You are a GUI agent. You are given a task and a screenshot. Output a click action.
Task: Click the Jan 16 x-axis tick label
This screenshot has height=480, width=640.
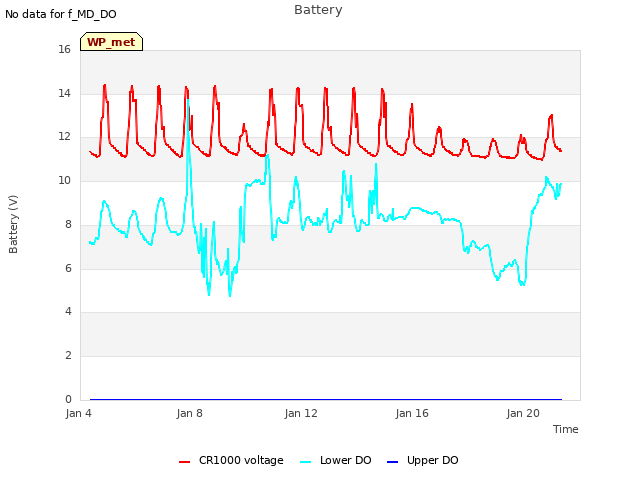point(412,413)
